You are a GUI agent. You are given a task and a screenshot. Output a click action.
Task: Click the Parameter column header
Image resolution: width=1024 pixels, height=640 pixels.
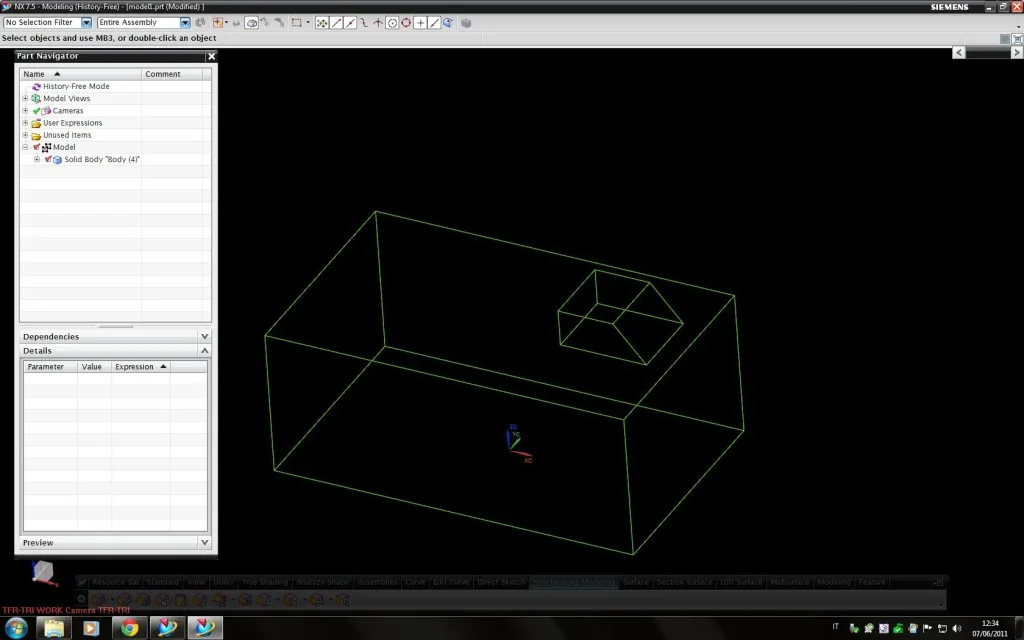click(x=50, y=366)
